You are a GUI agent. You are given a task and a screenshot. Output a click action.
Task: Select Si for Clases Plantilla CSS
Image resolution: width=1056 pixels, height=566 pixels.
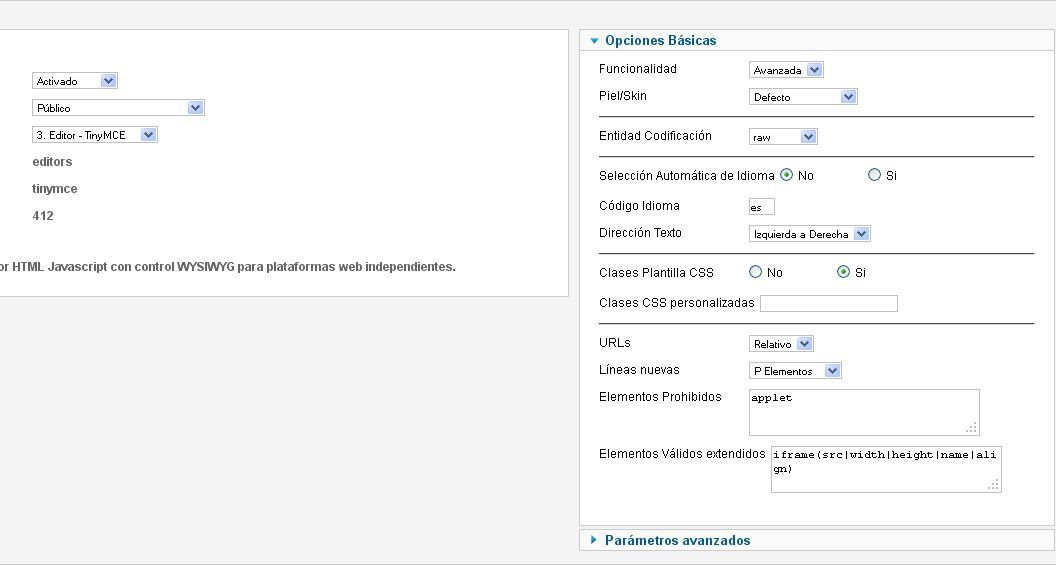click(843, 272)
